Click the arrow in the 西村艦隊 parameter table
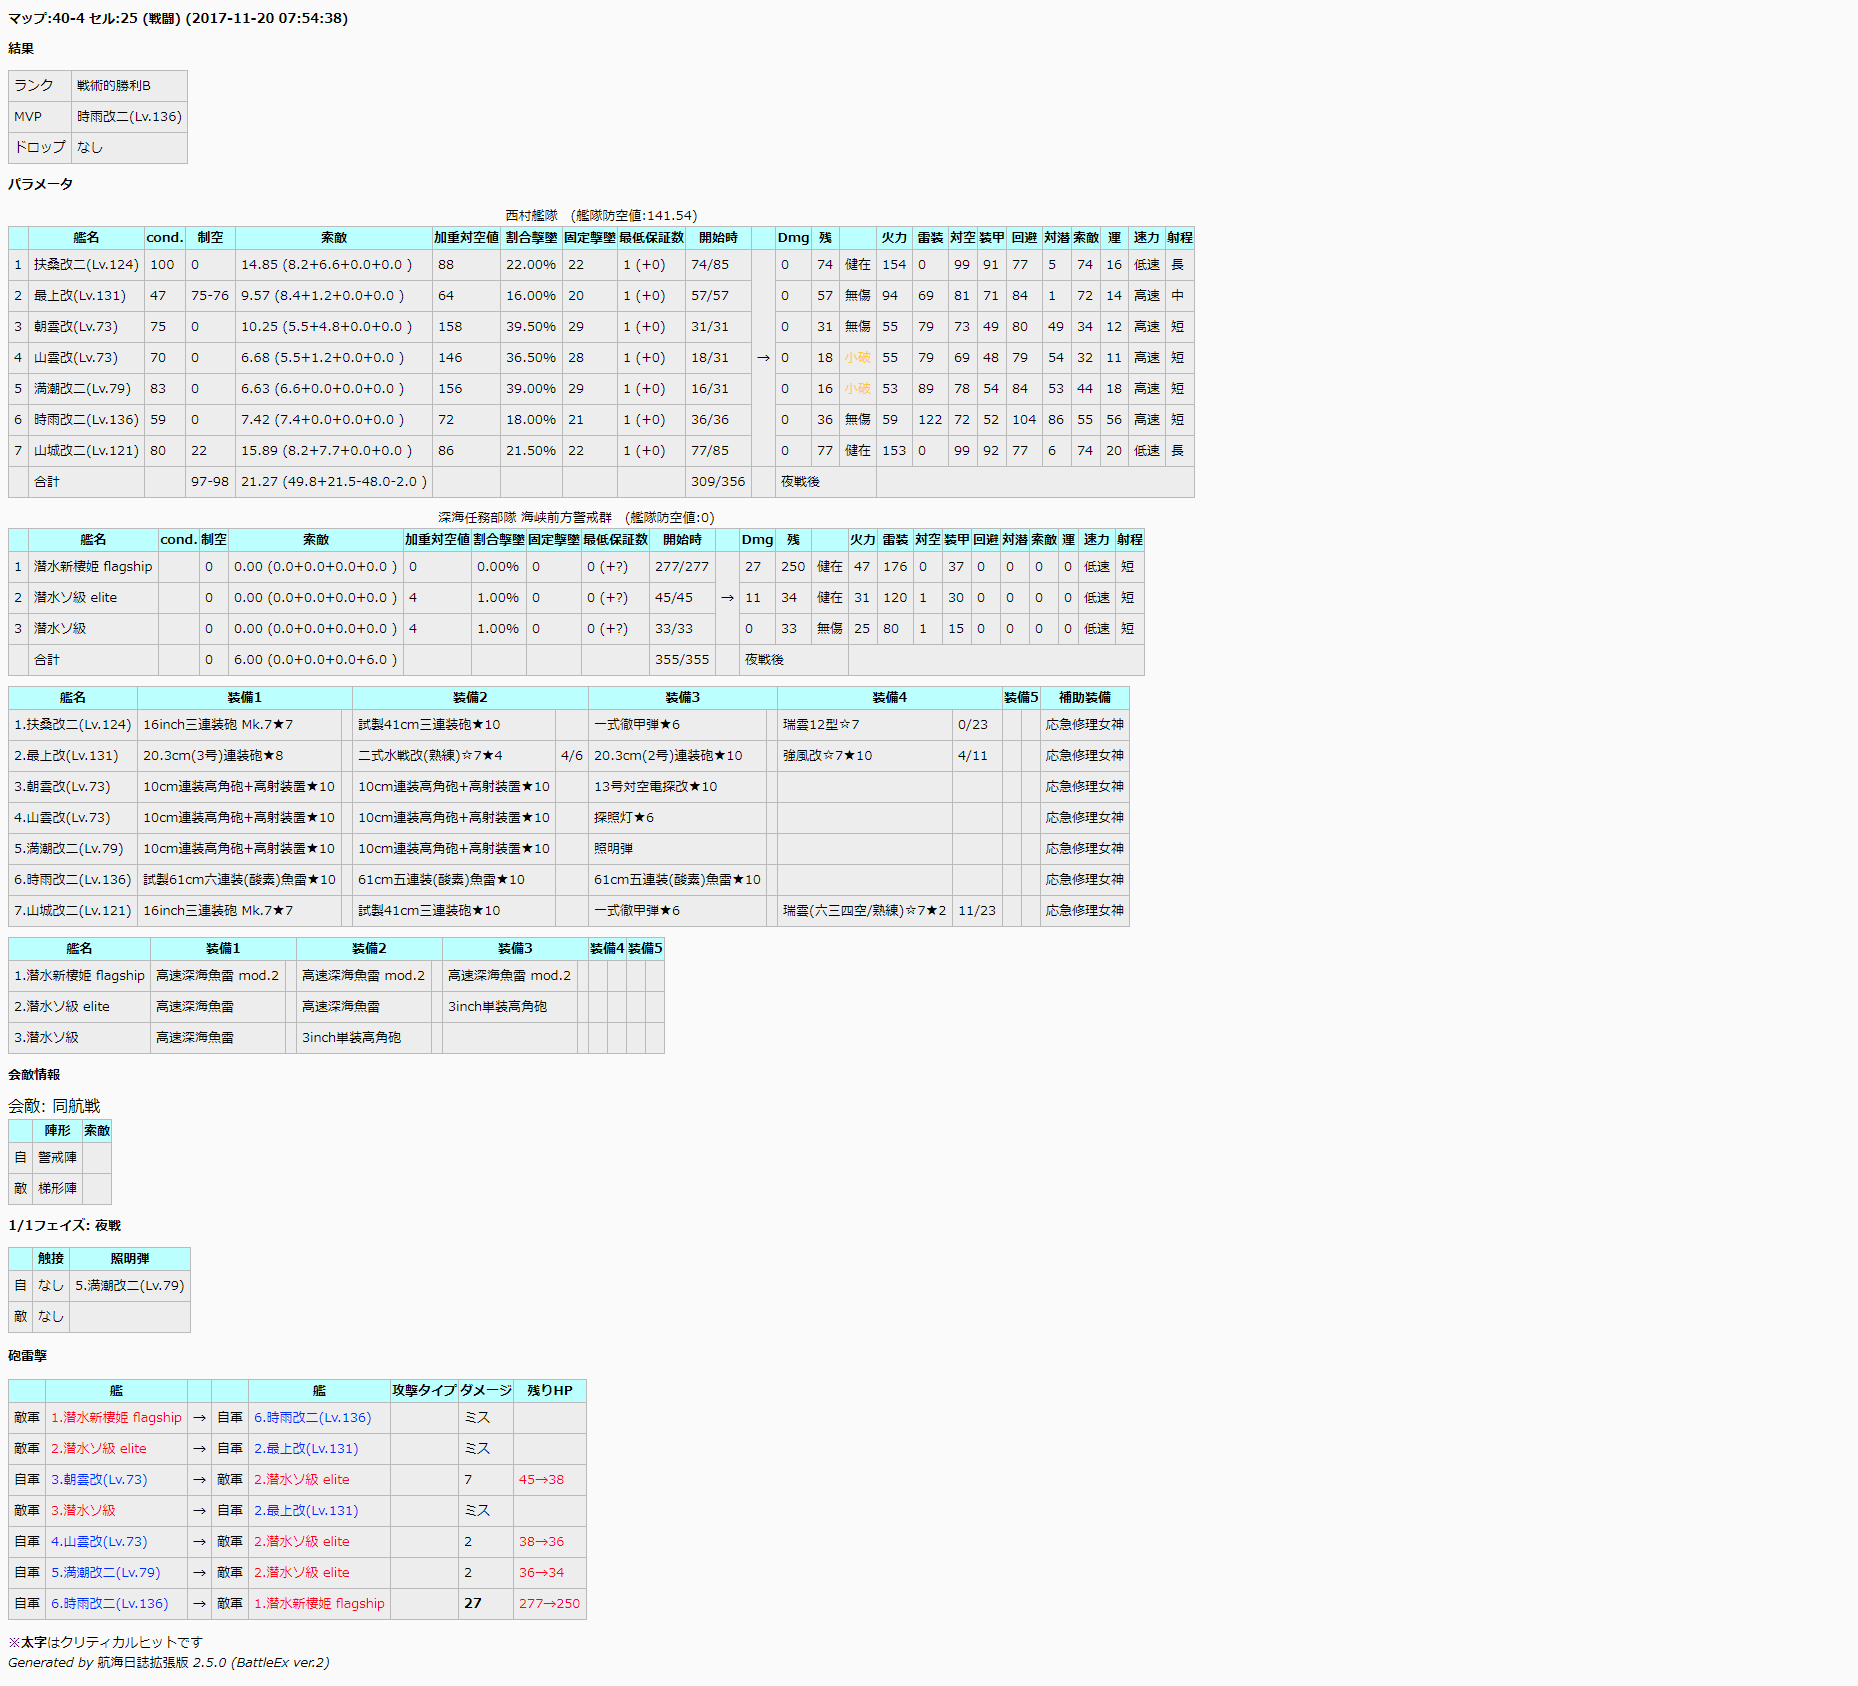The width and height of the screenshot is (1858, 1686). [x=763, y=358]
